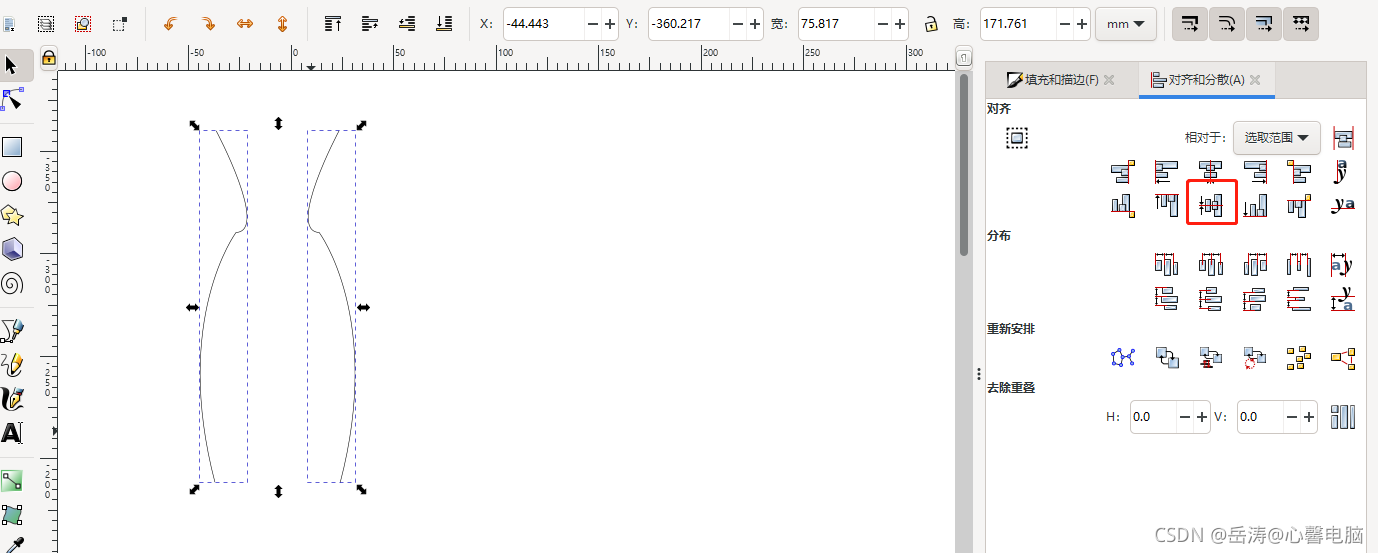The image size is (1378, 553).
Task: Close the 填充和描边 tab
Action: click(1109, 80)
